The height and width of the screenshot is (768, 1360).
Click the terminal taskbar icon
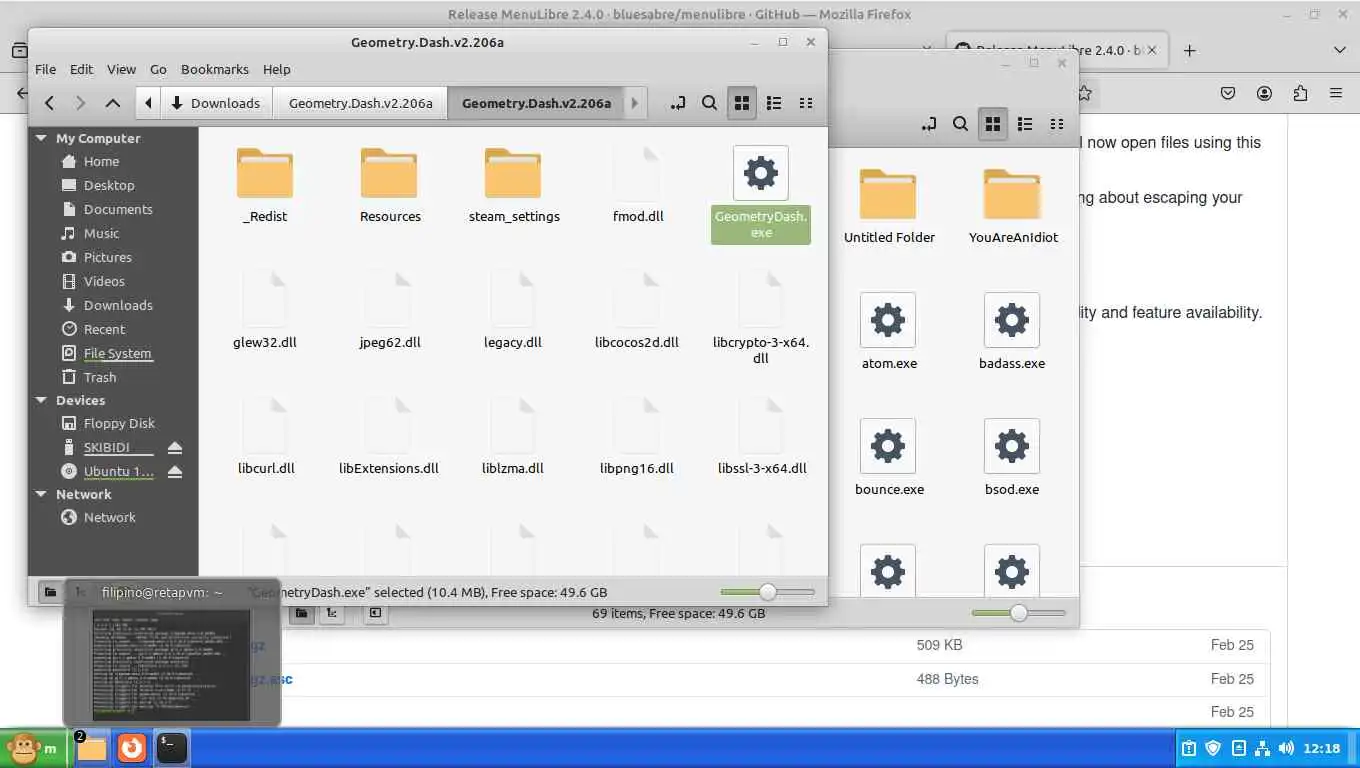(x=172, y=748)
